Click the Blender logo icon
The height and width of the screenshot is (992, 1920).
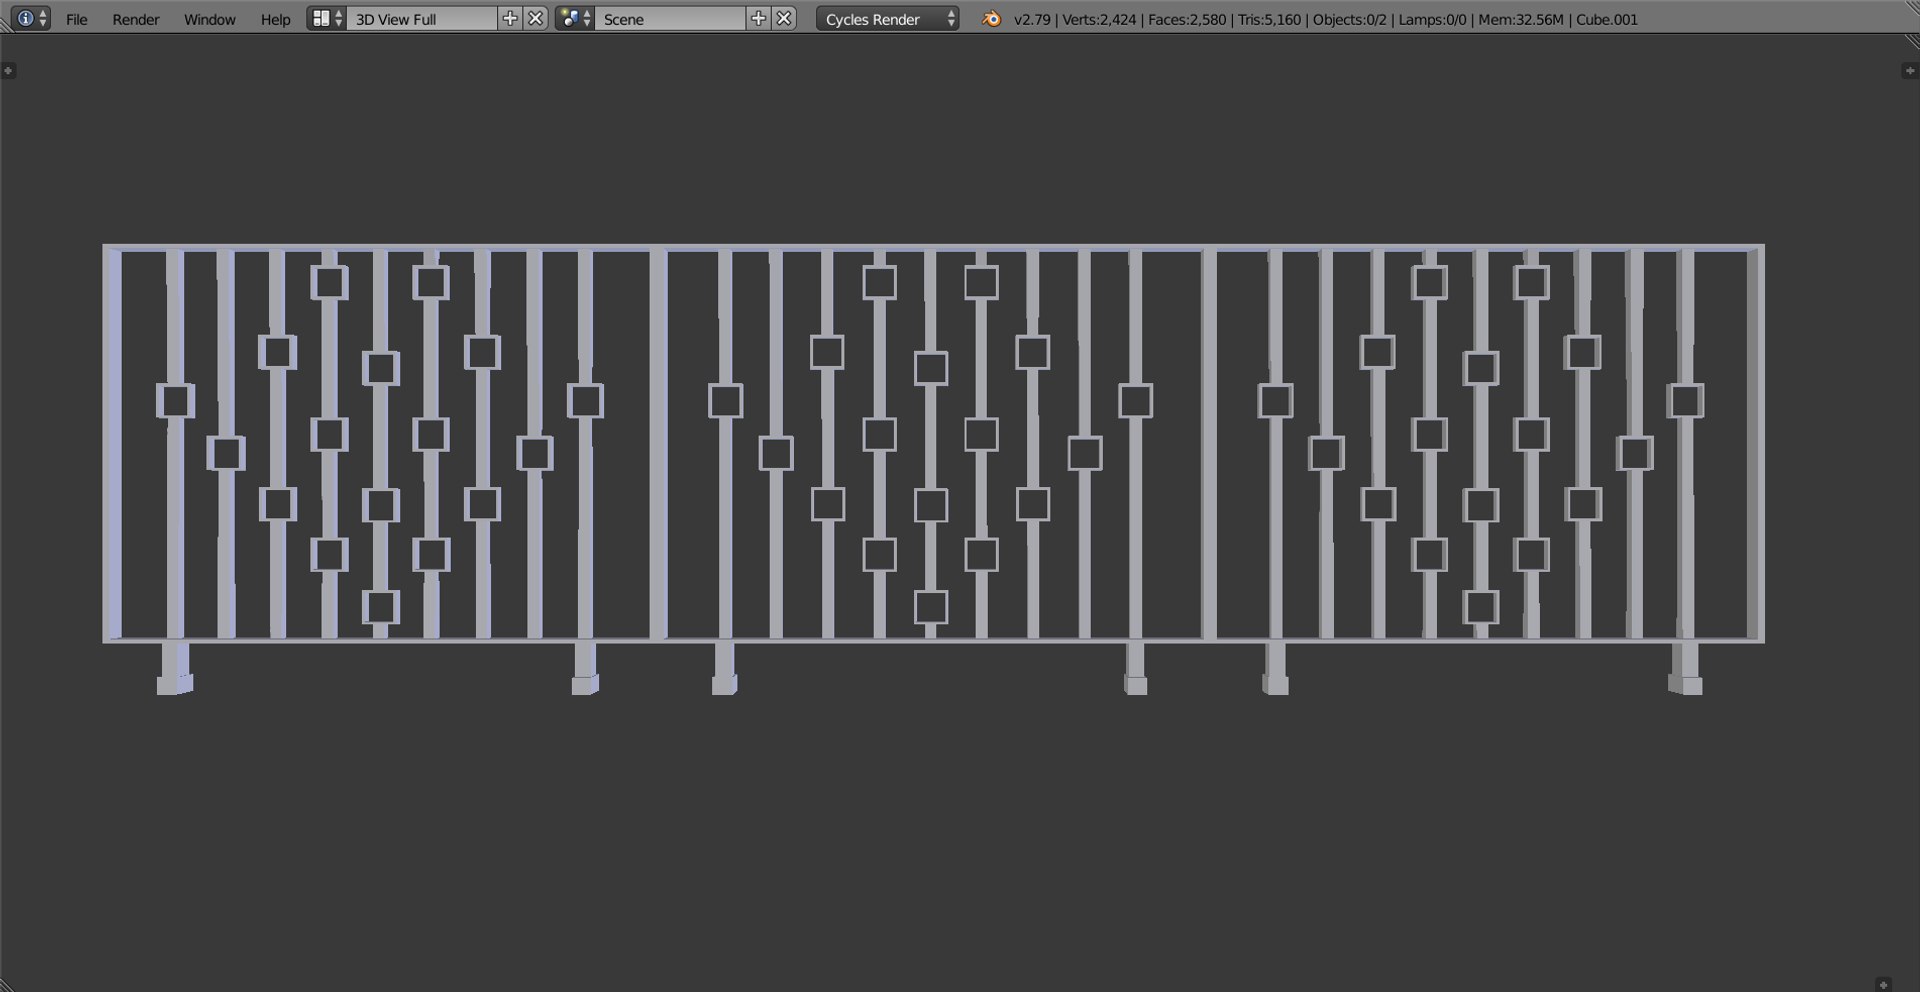point(991,18)
